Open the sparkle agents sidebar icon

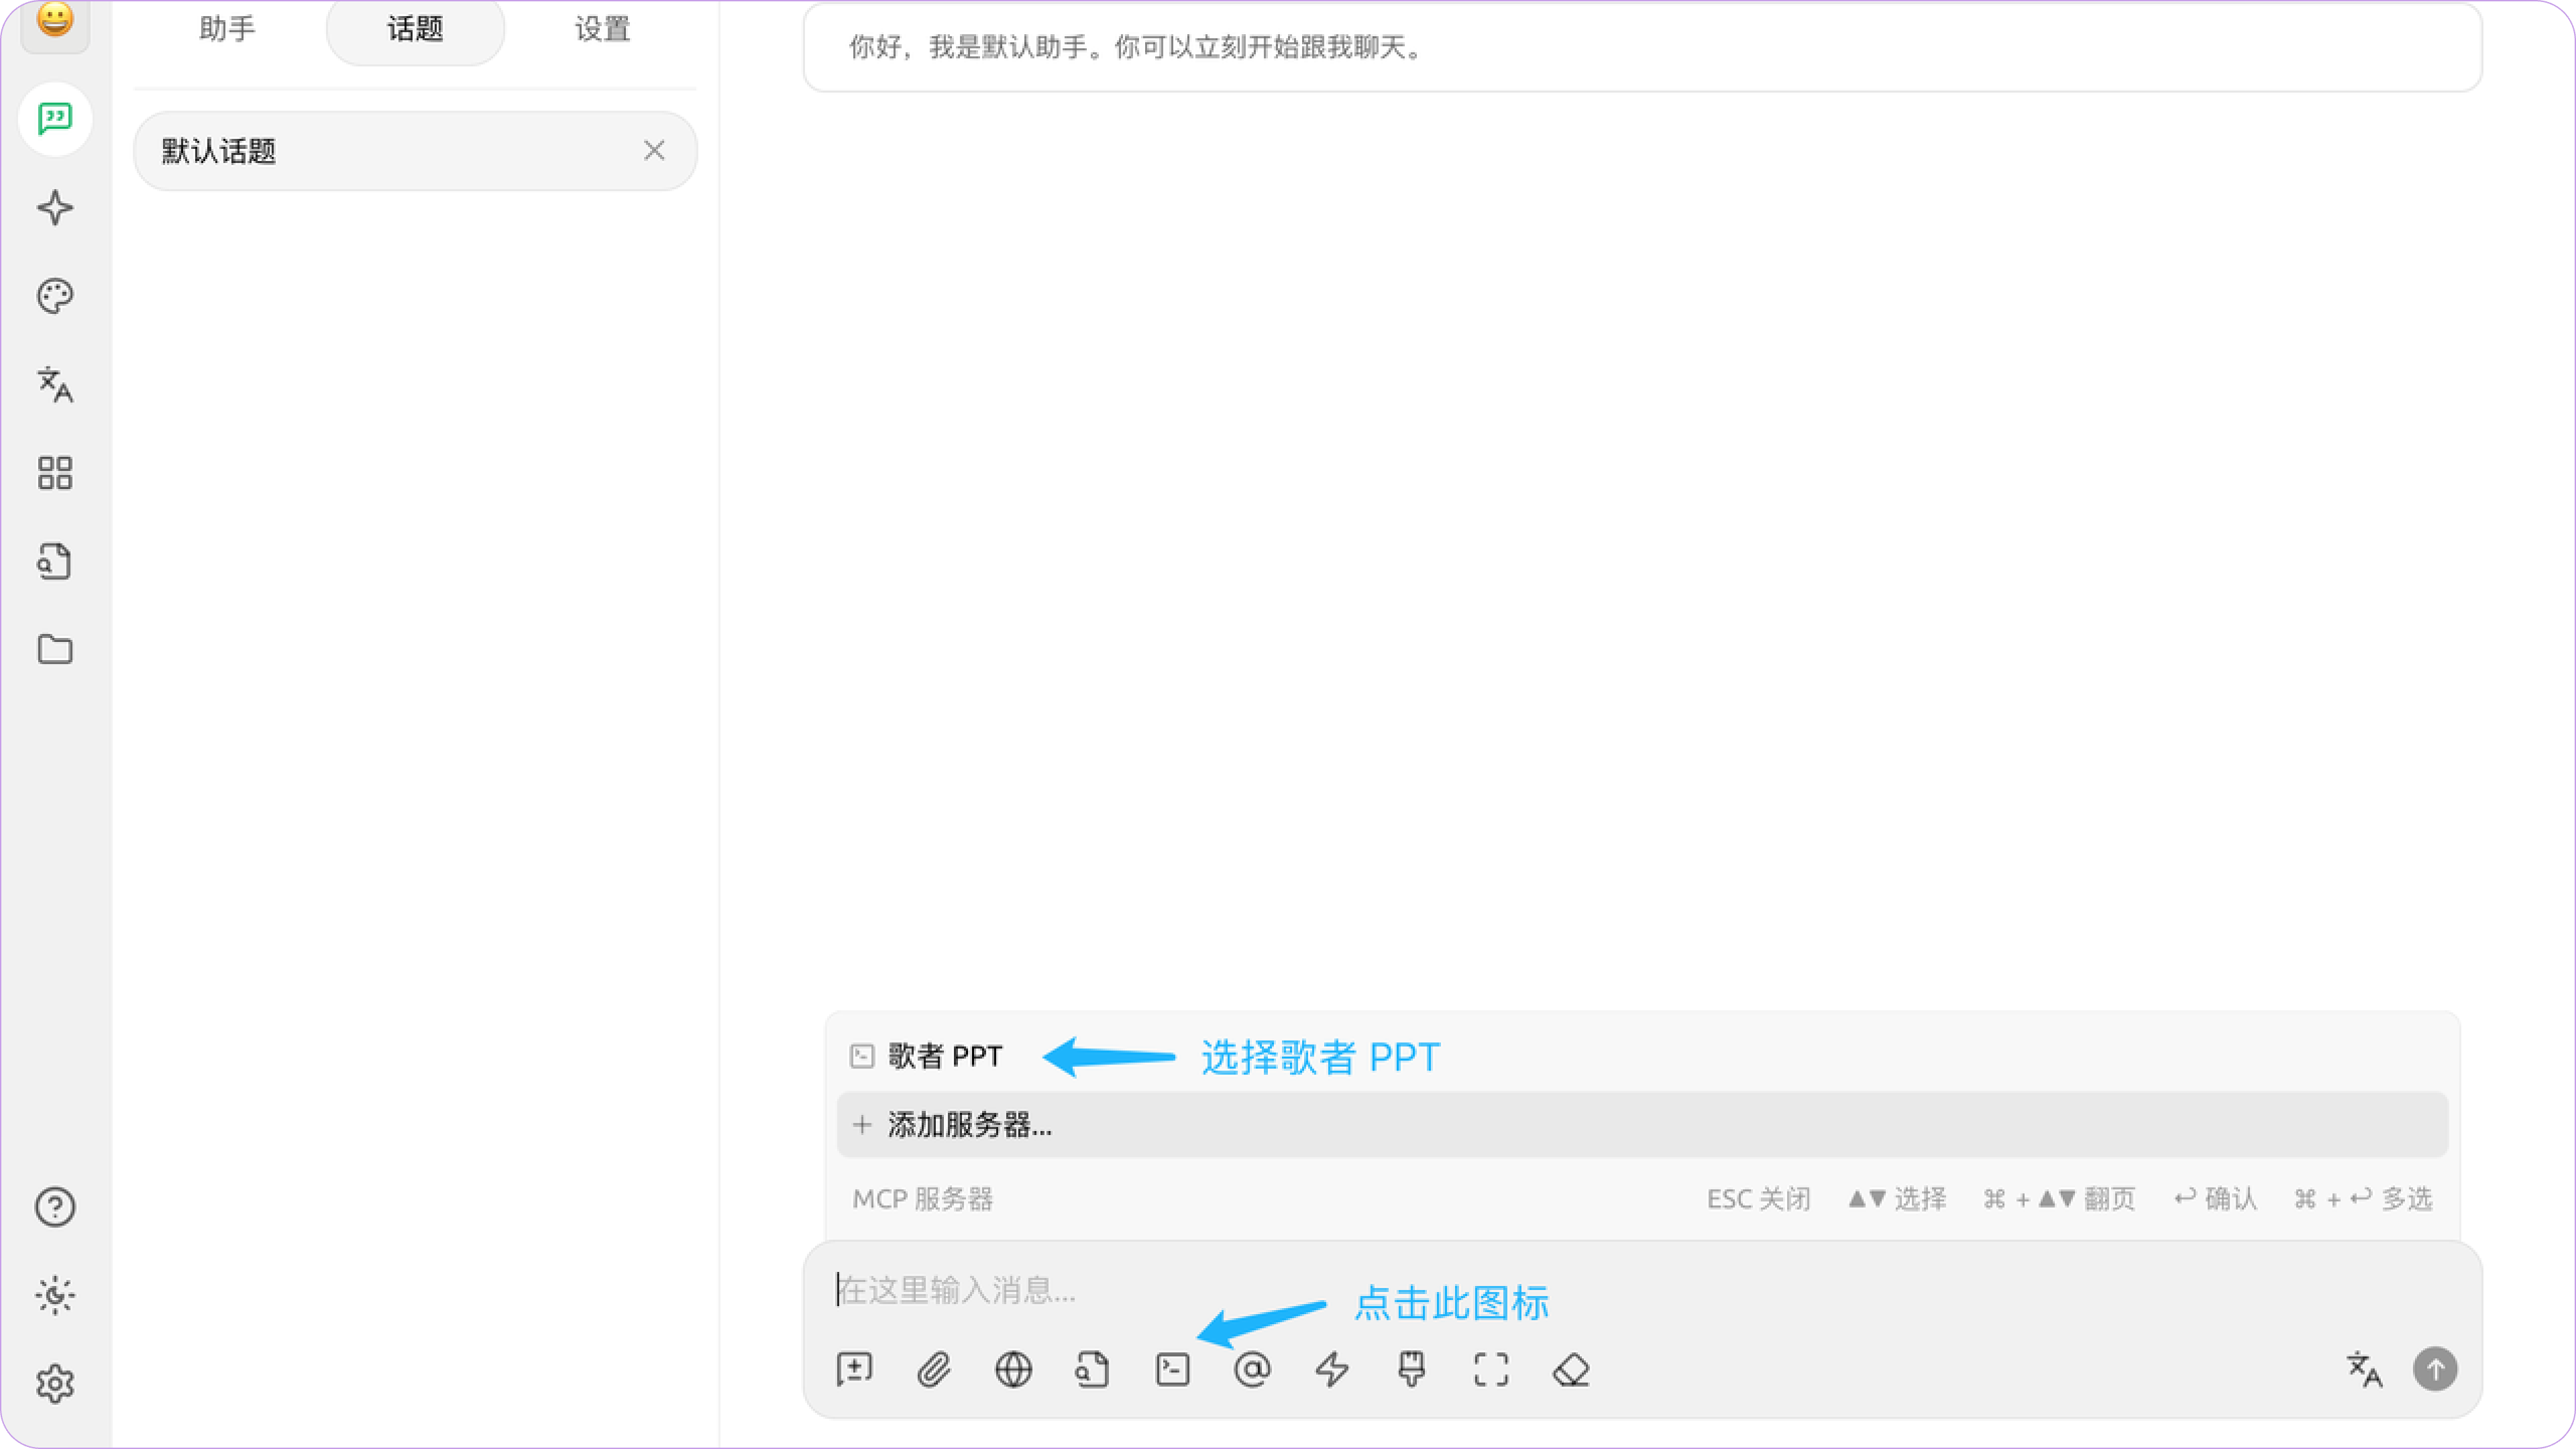coord(55,207)
